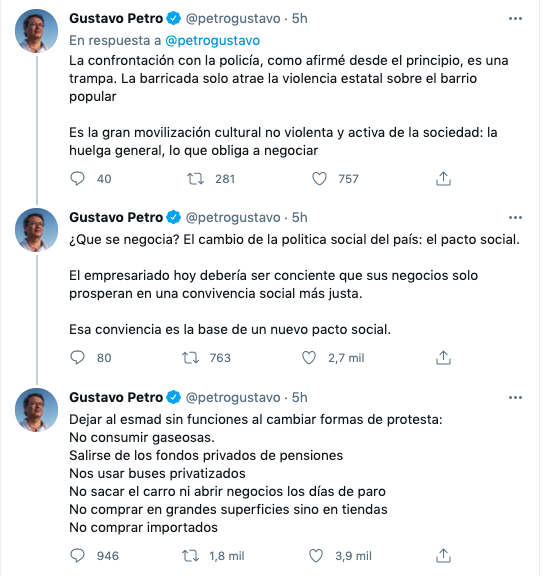Open the @petrogustavo link in reply line
542x576 pixels.
click(x=212, y=40)
